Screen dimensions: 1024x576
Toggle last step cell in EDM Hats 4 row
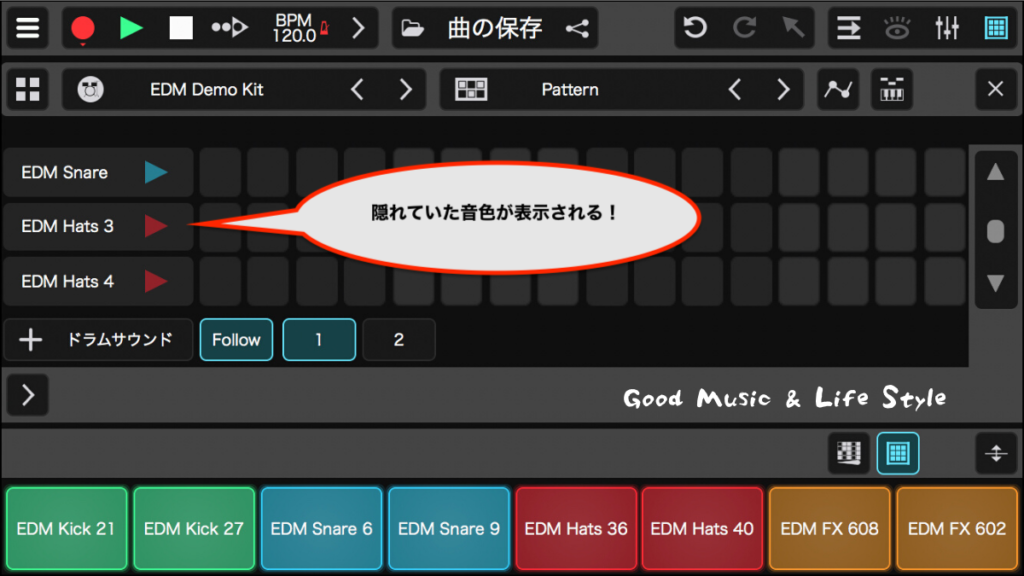point(945,281)
